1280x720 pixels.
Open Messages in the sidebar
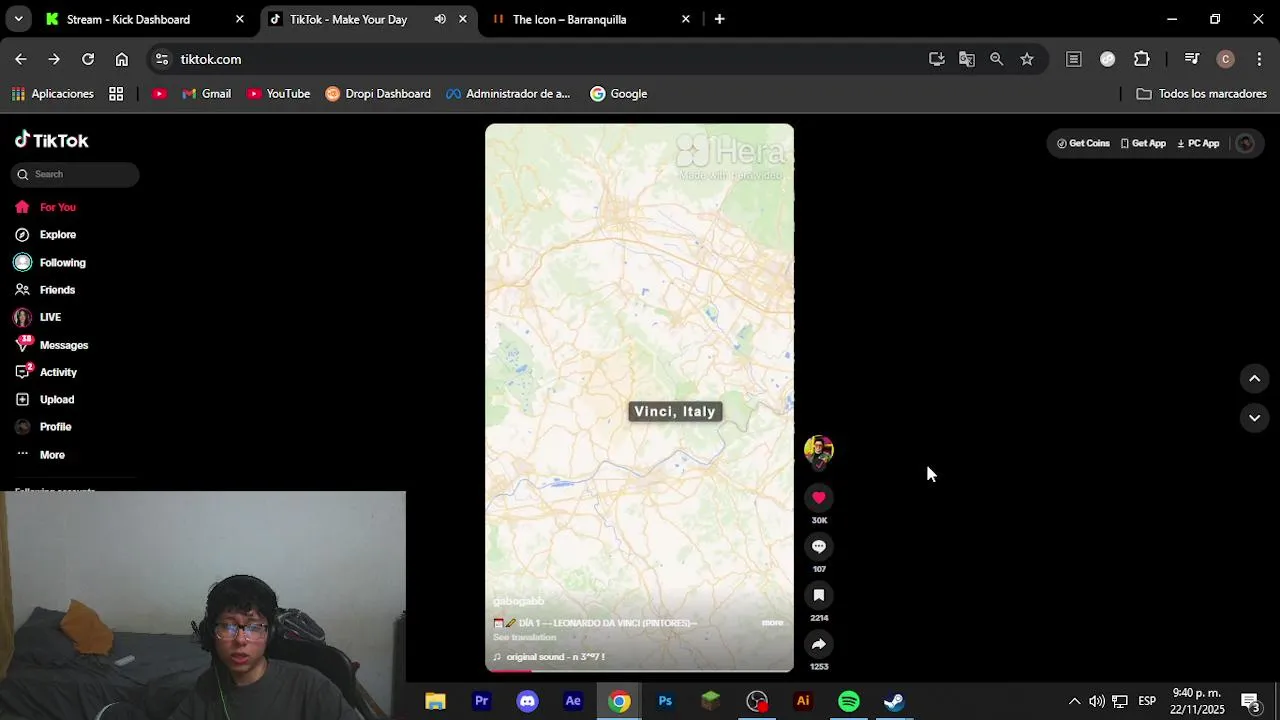point(52,345)
